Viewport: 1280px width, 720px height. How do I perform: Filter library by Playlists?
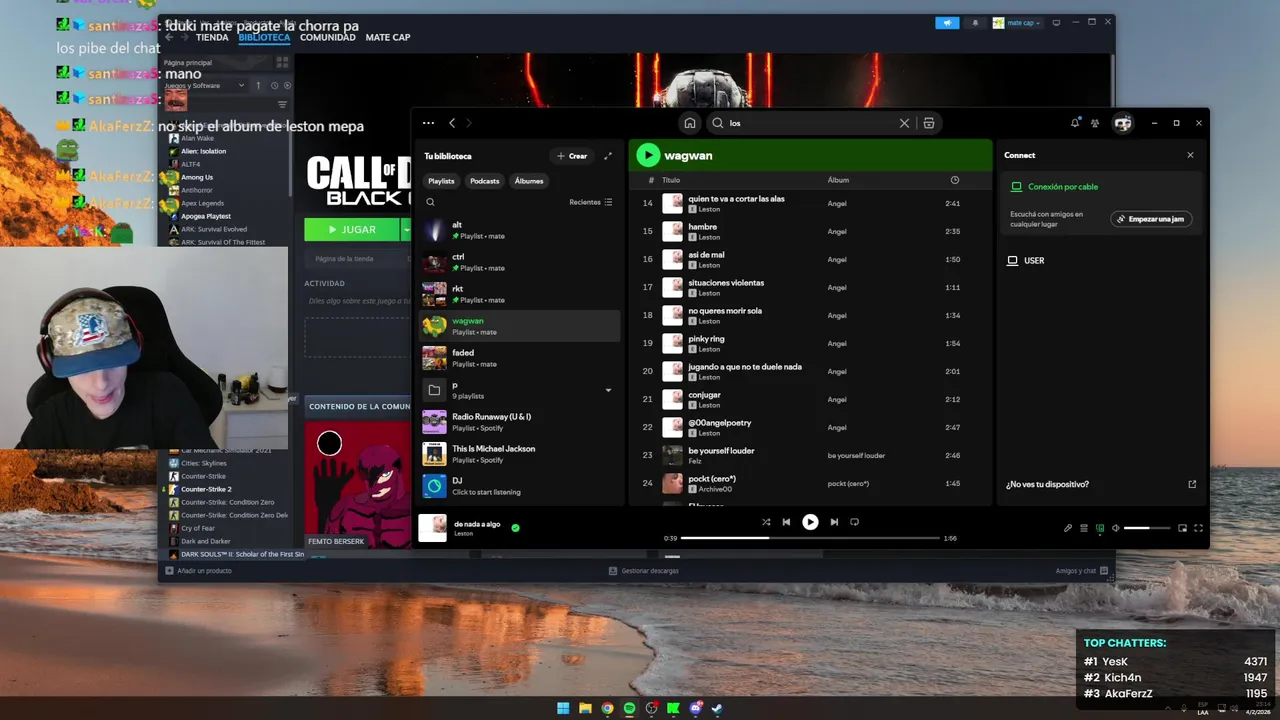point(441,181)
